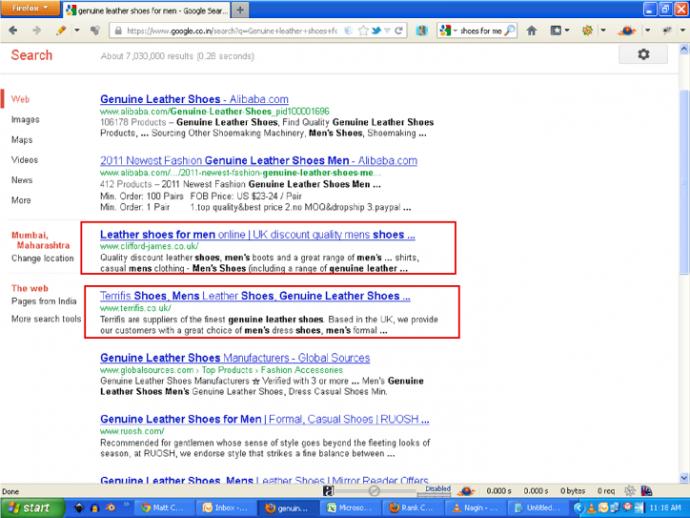Screen dimensions: 690x518
Task: Click the padlock quick launch icon
Action: click(94, 508)
